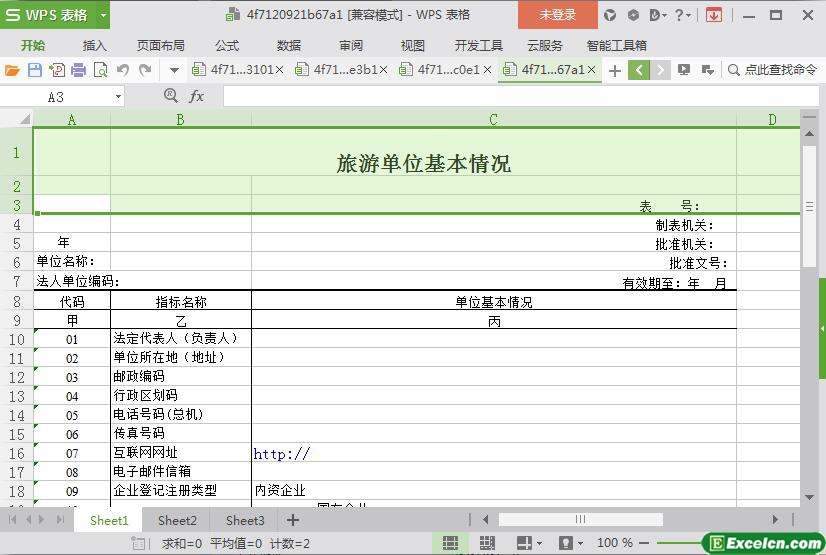Select column D header
Viewport: 826px width, 555px height.
772,120
